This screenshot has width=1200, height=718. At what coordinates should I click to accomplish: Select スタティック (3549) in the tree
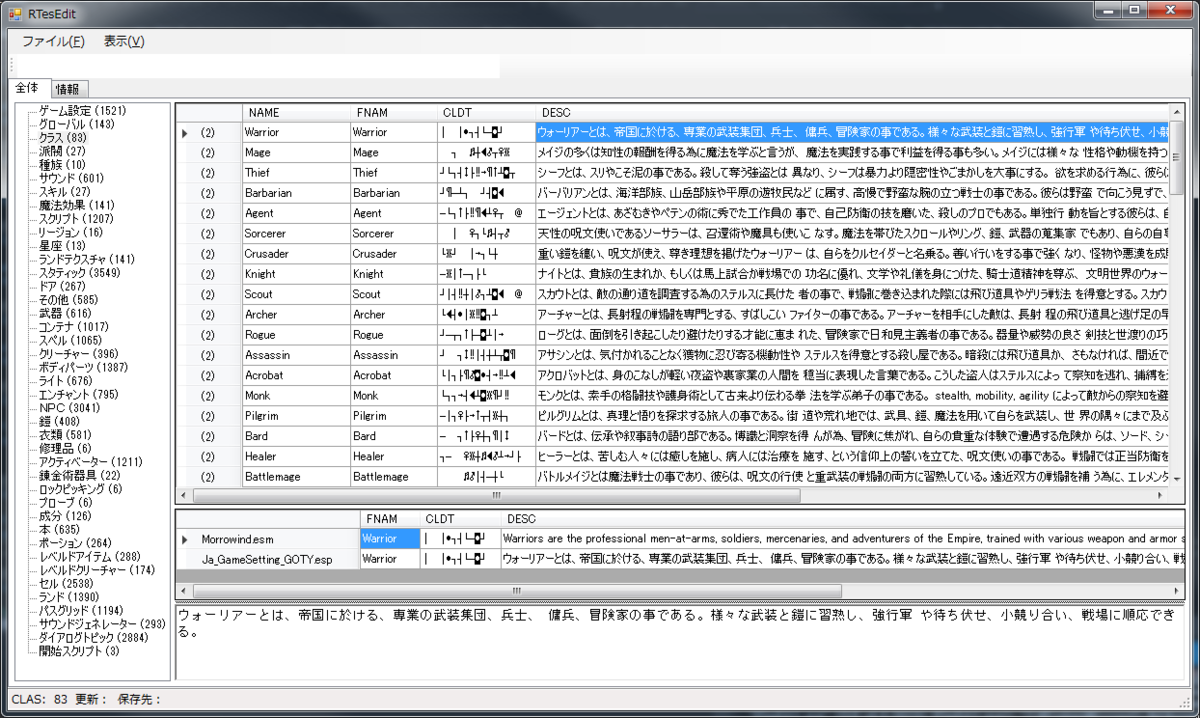[80, 272]
